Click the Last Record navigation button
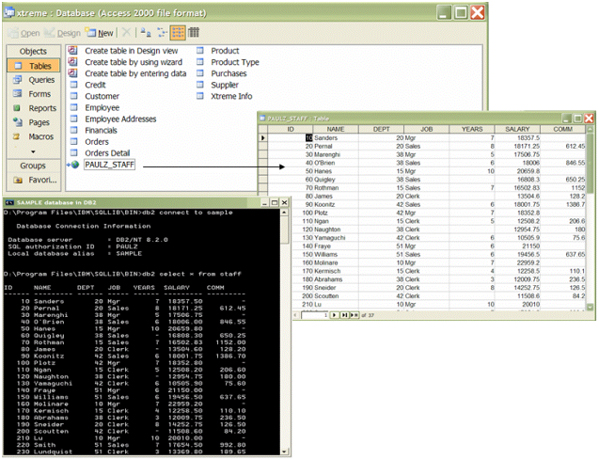 click(344, 315)
